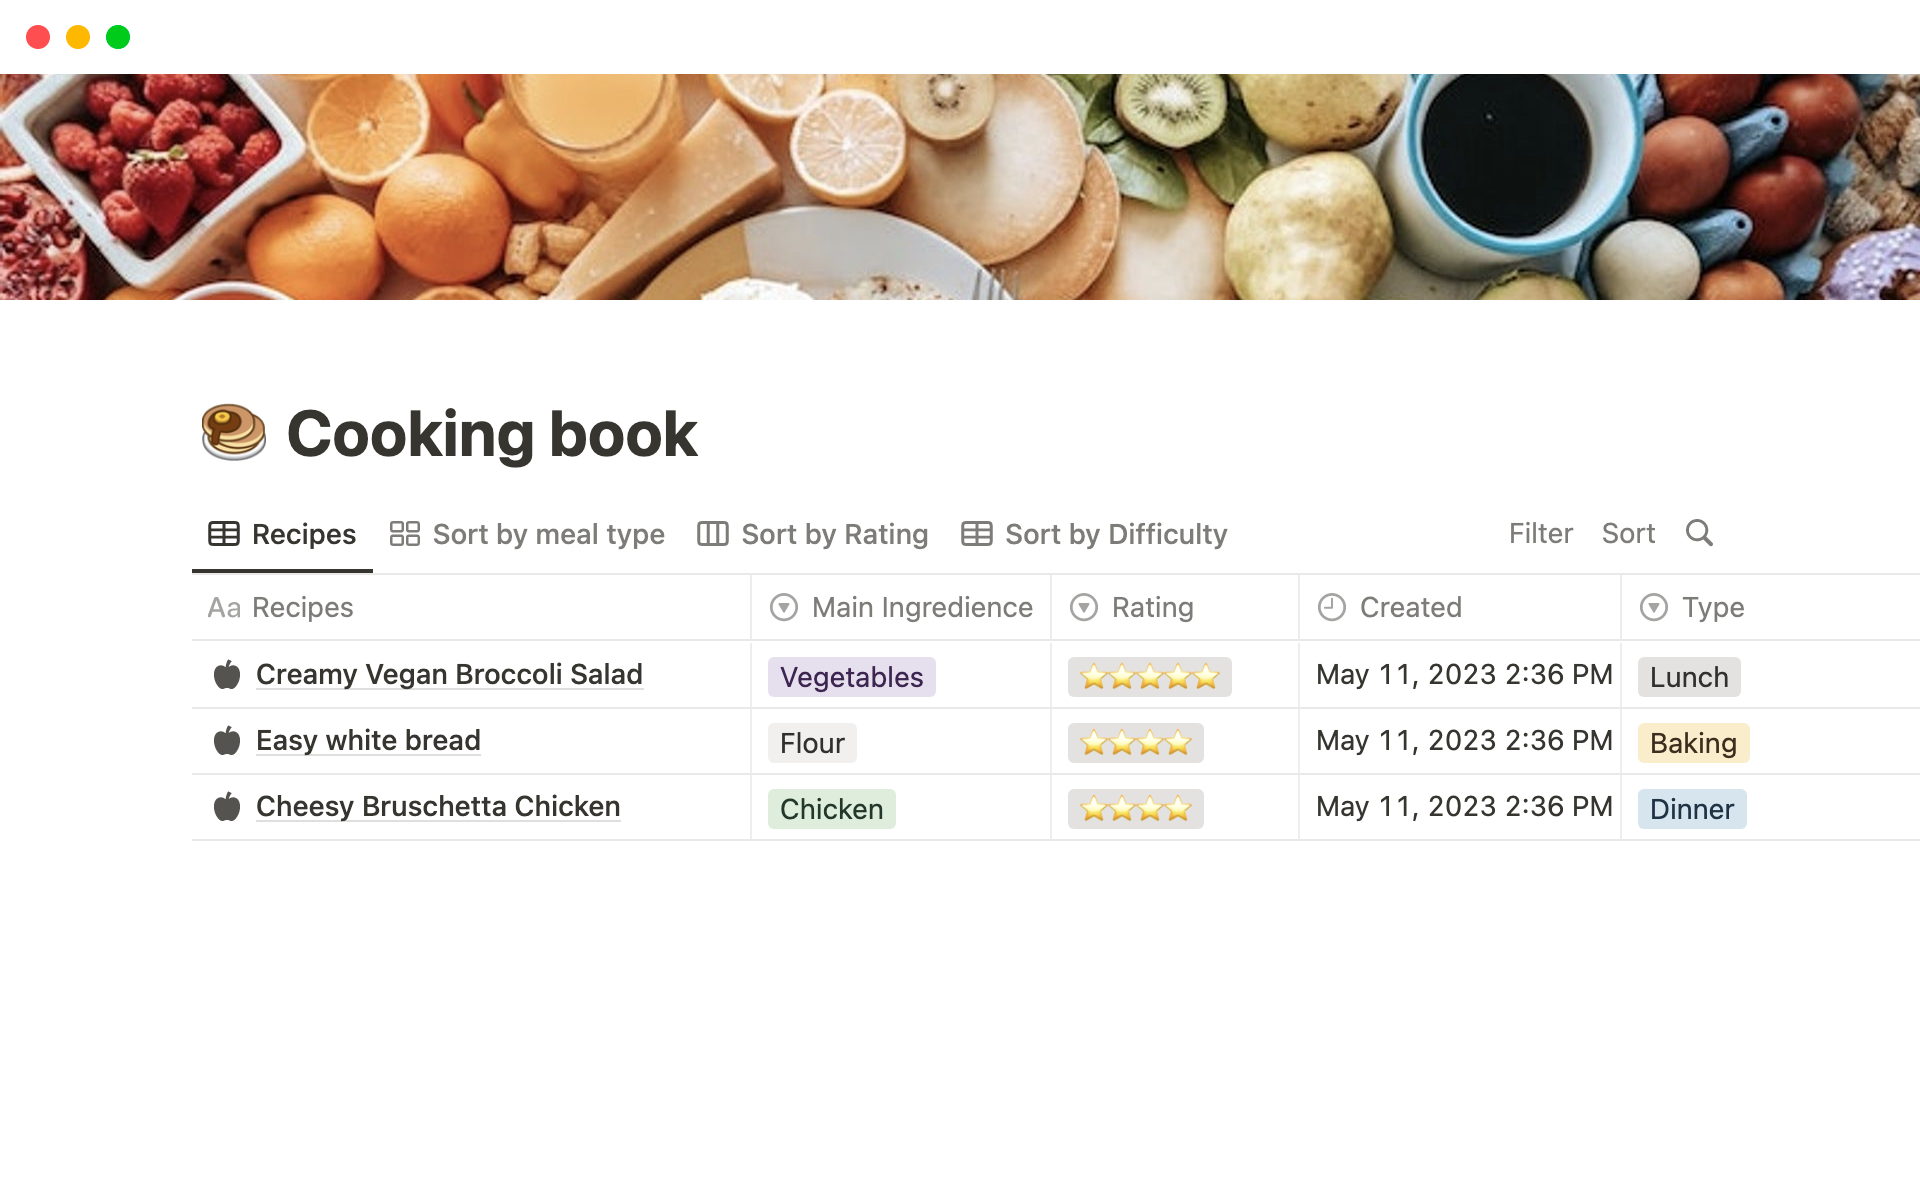Click the gallery icon of Sort by meal type
Screen dimensions: 1920x1200
click(404, 534)
